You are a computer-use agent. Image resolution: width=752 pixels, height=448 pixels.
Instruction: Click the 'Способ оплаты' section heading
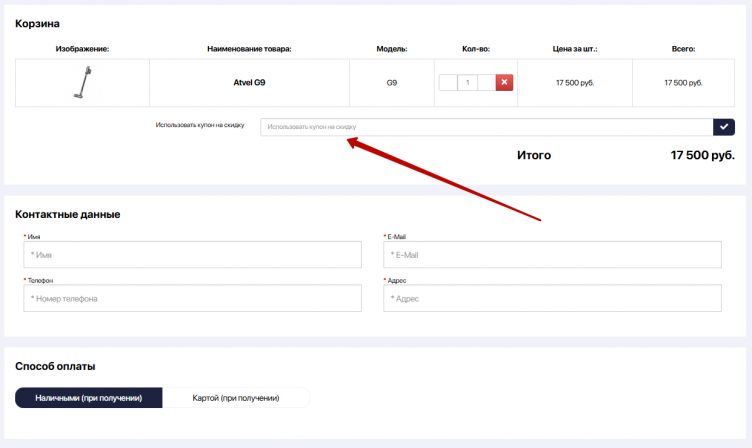click(x=55, y=366)
